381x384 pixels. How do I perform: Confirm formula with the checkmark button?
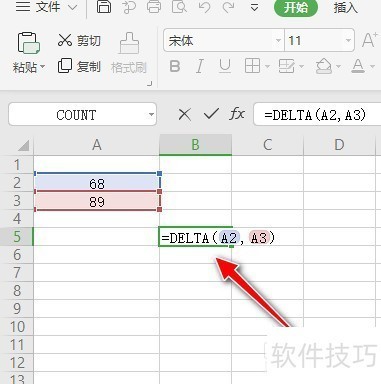(x=211, y=114)
